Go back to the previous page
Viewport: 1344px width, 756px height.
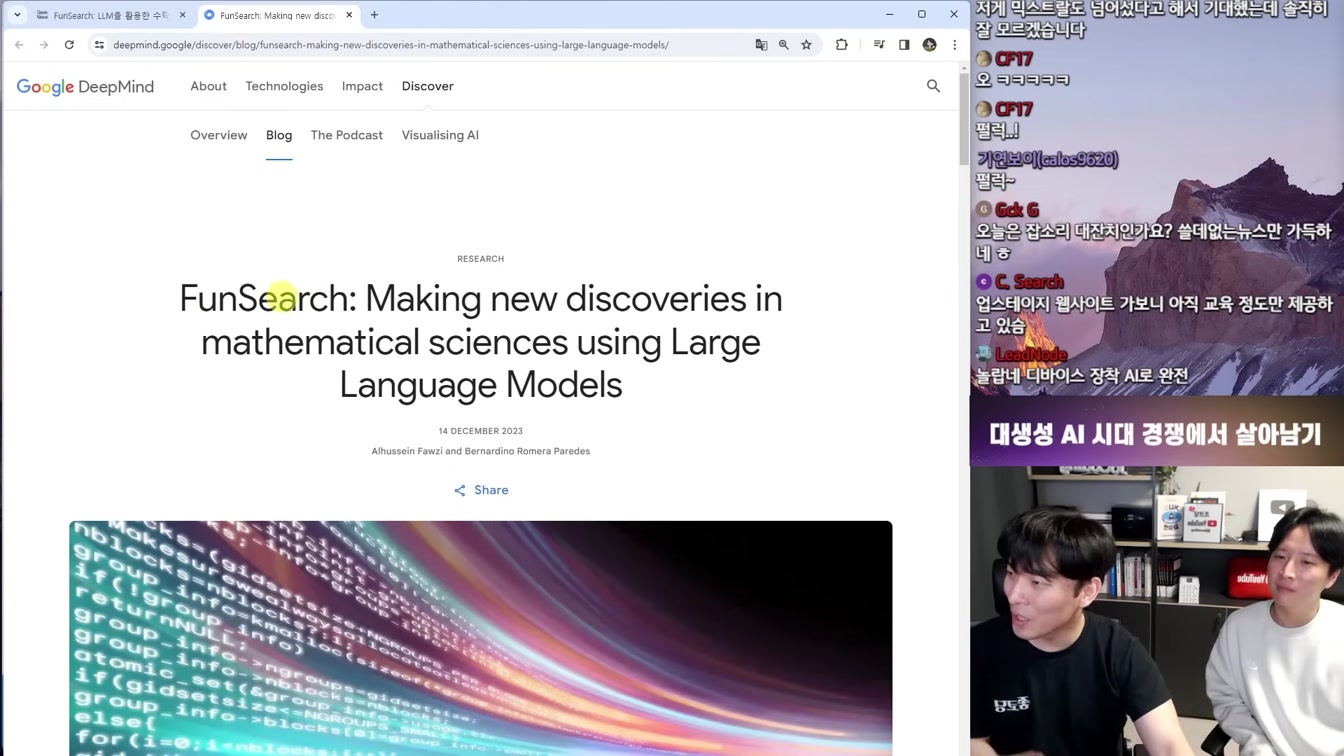[19, 45]
